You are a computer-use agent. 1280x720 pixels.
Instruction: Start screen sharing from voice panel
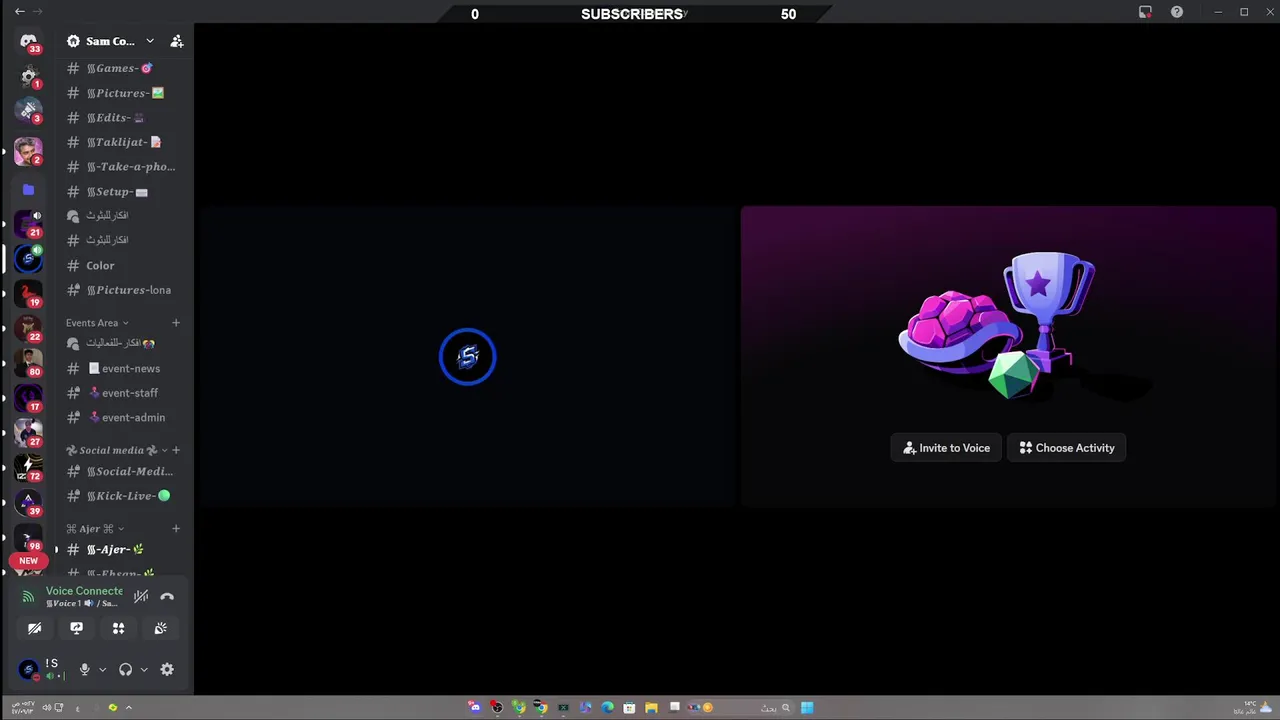pos(76,628)
